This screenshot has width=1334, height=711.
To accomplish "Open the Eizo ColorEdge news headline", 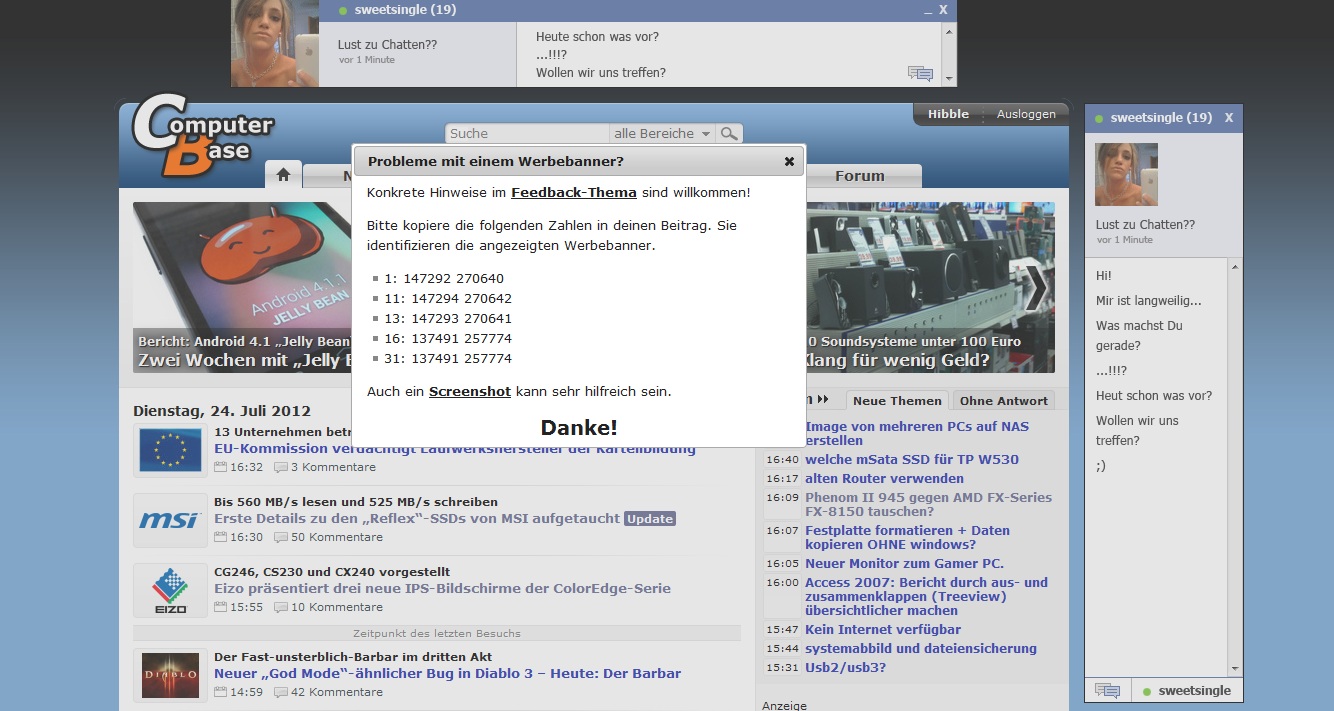I will pos(442,588).
